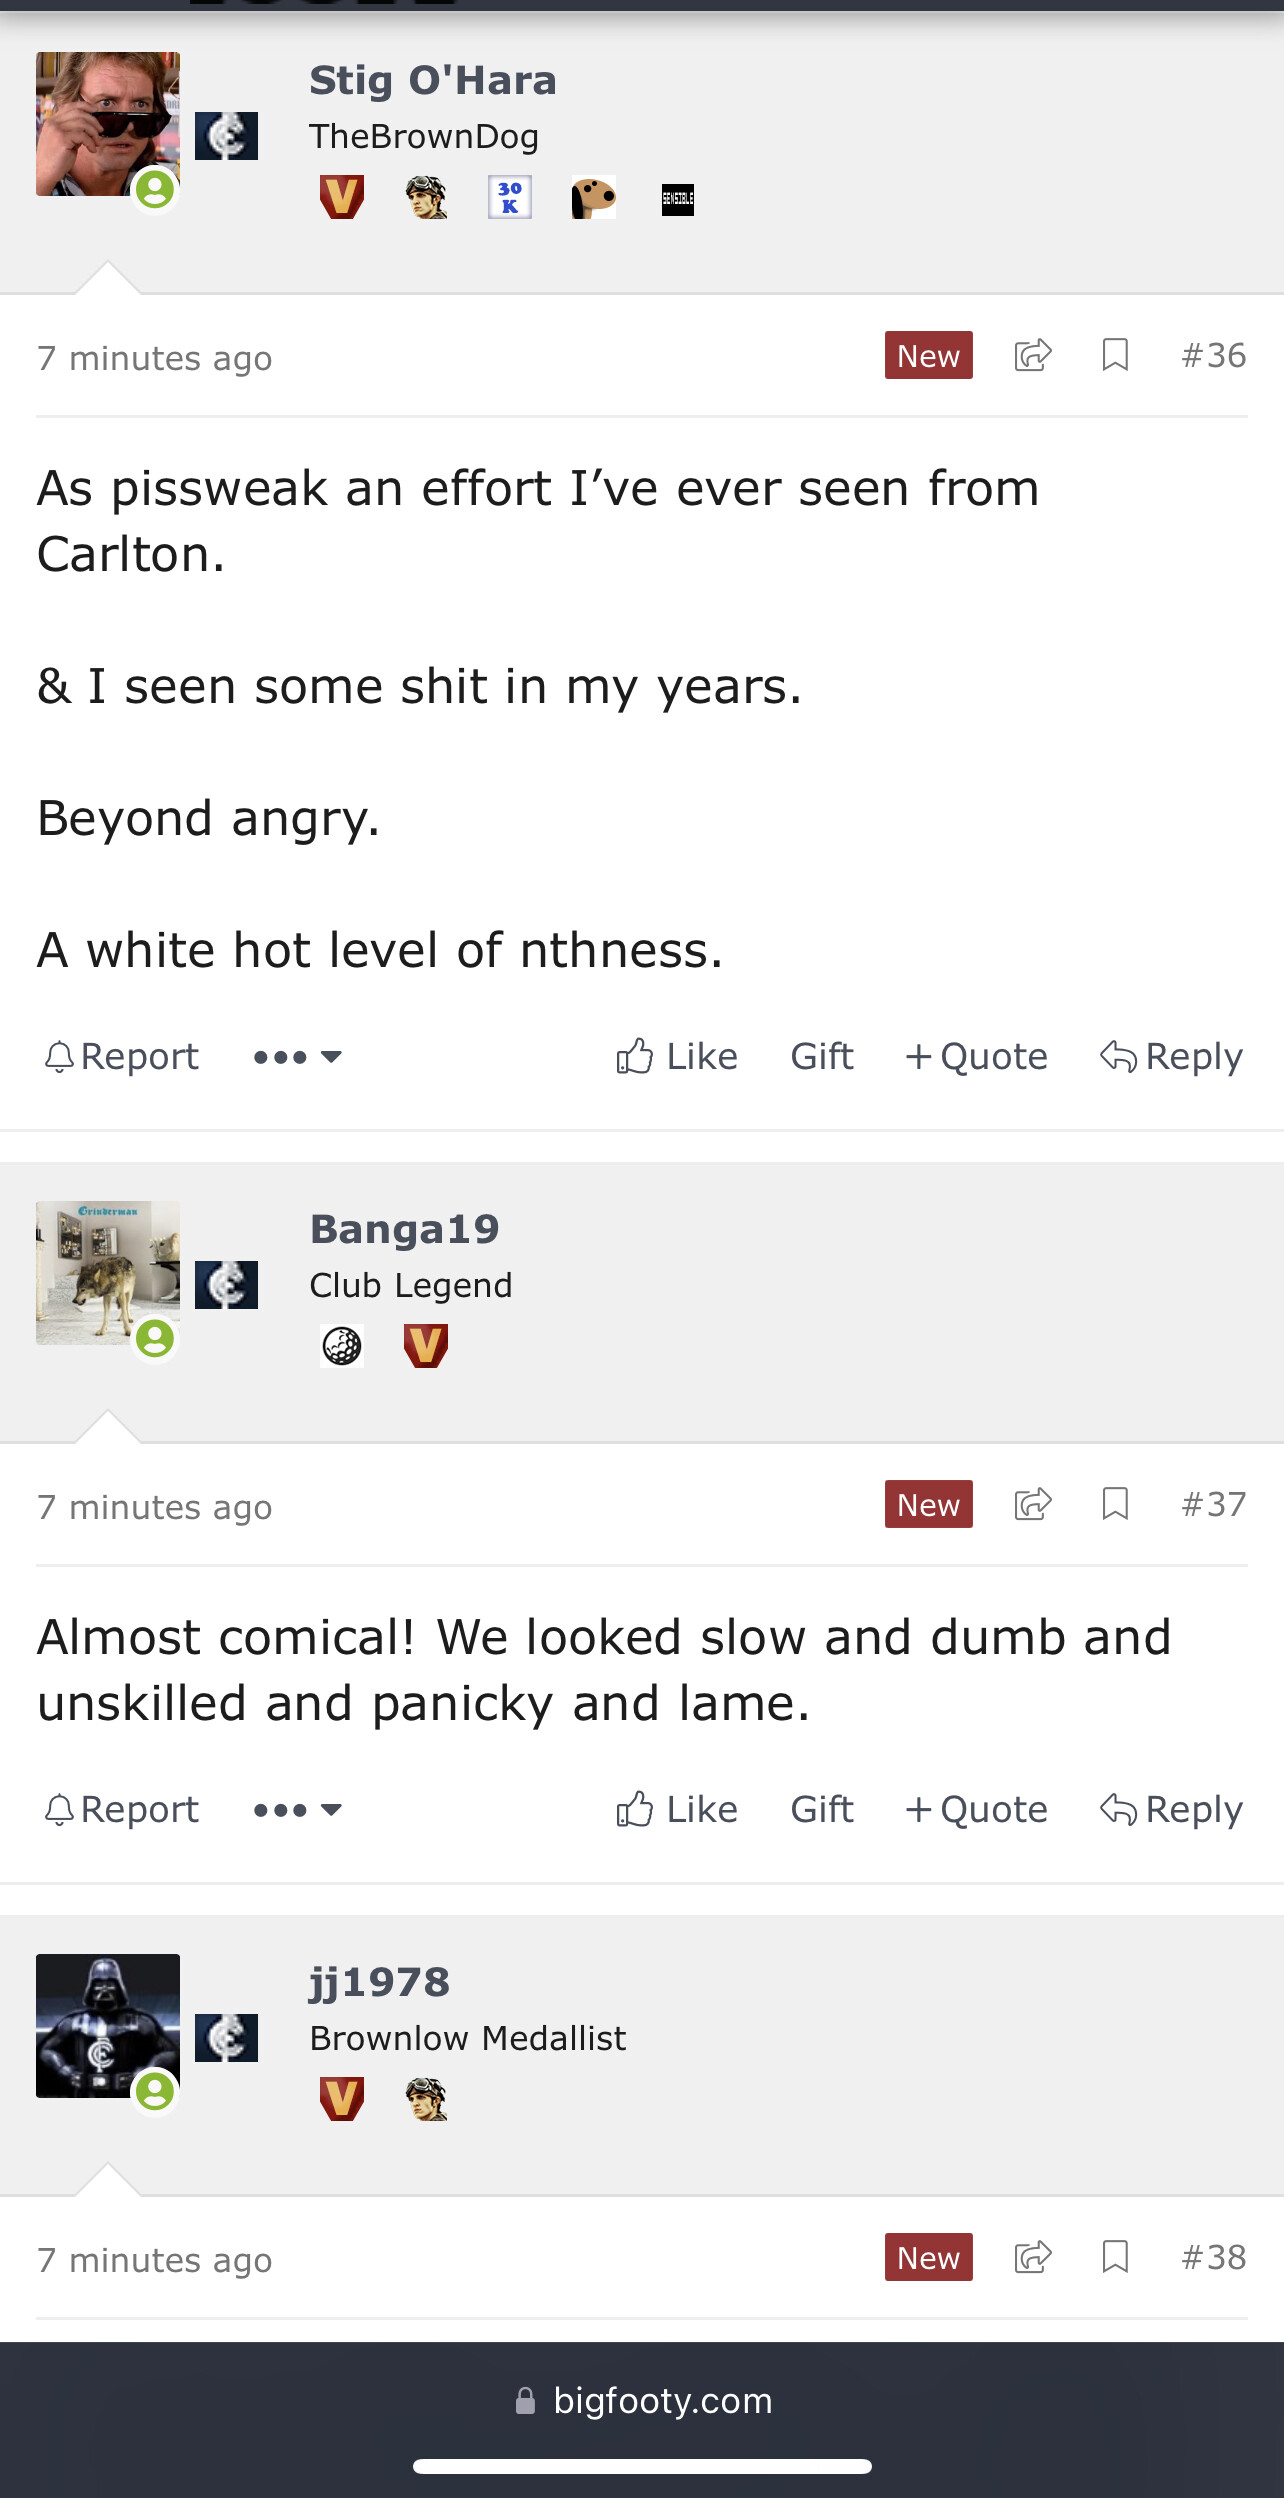This screenshot has height=2498, width=1284.
Task: Like Banga19's post about slow and dumb
Action: [677, 1810]
